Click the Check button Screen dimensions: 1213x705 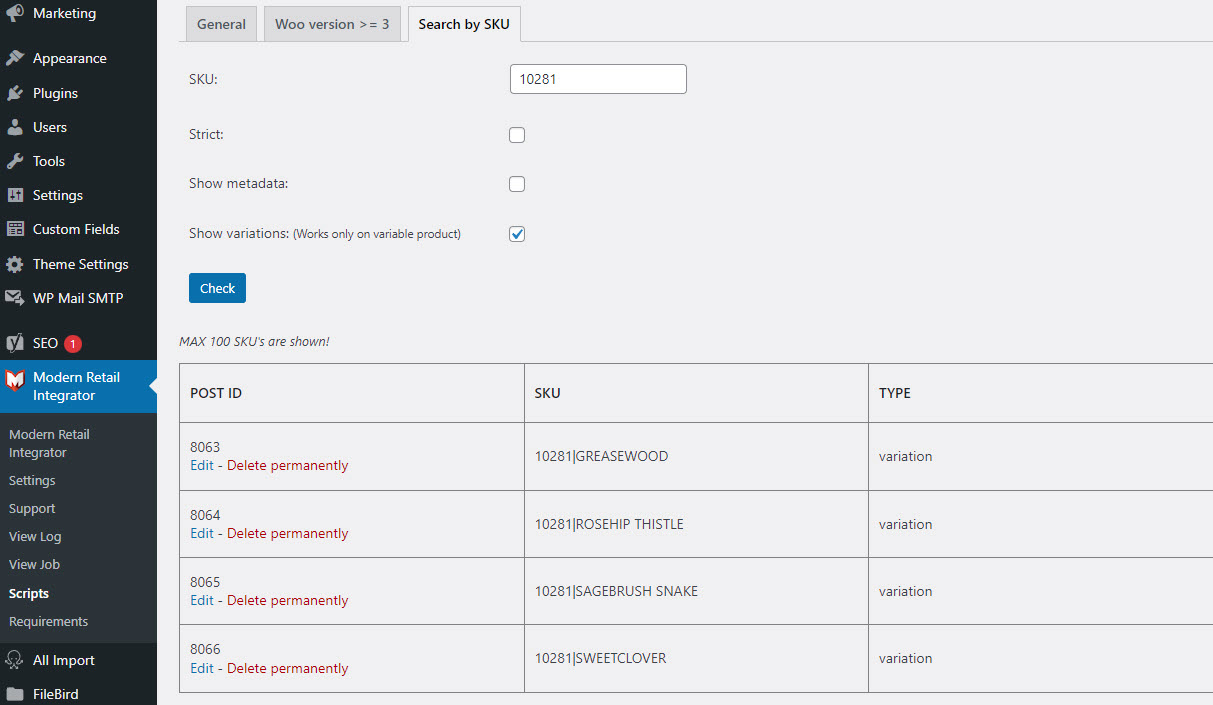point(217,288)
